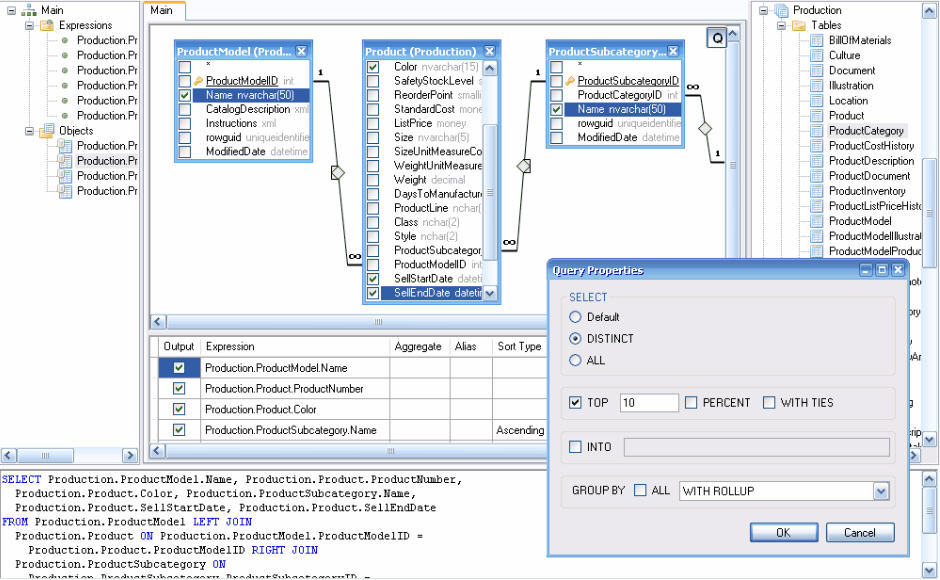Click the green expression icon under Expressions

click(65, 40)
